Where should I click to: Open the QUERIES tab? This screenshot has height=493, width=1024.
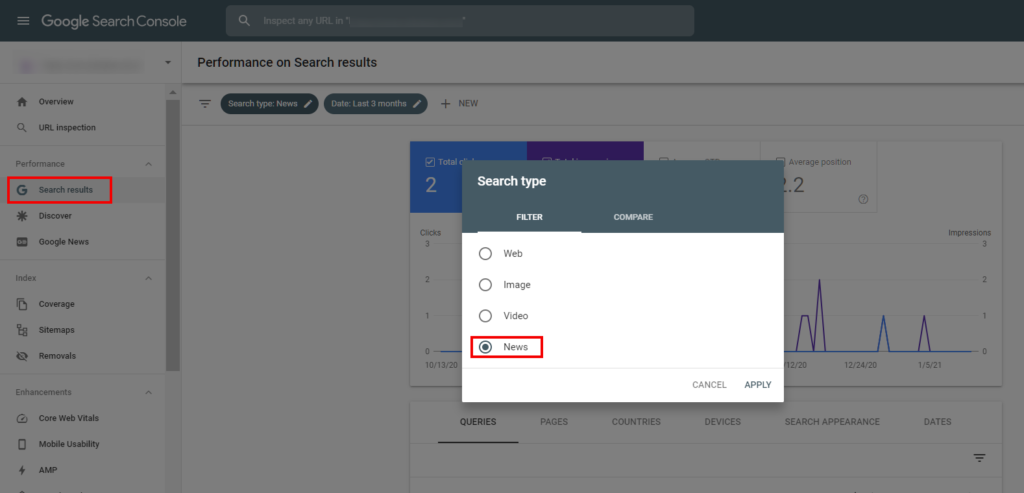478,422
